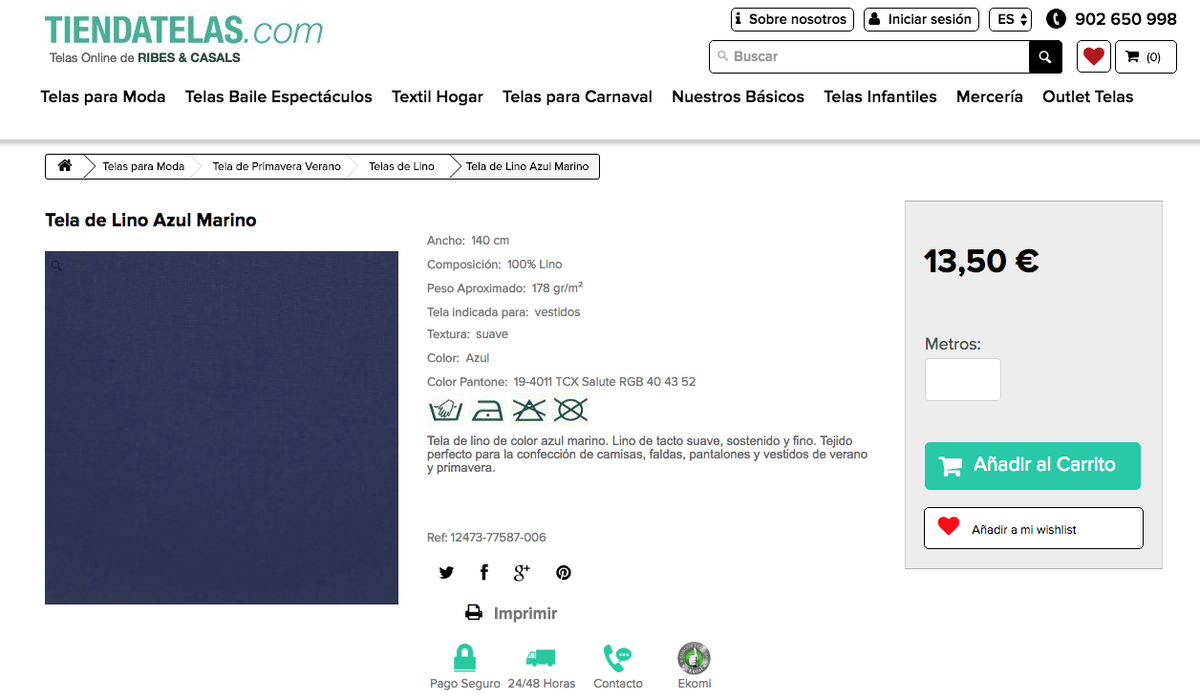Viewport: 1200px width, 700px height.
Task: Click the Telas de Lino breadcrumb
Action: 401,166
